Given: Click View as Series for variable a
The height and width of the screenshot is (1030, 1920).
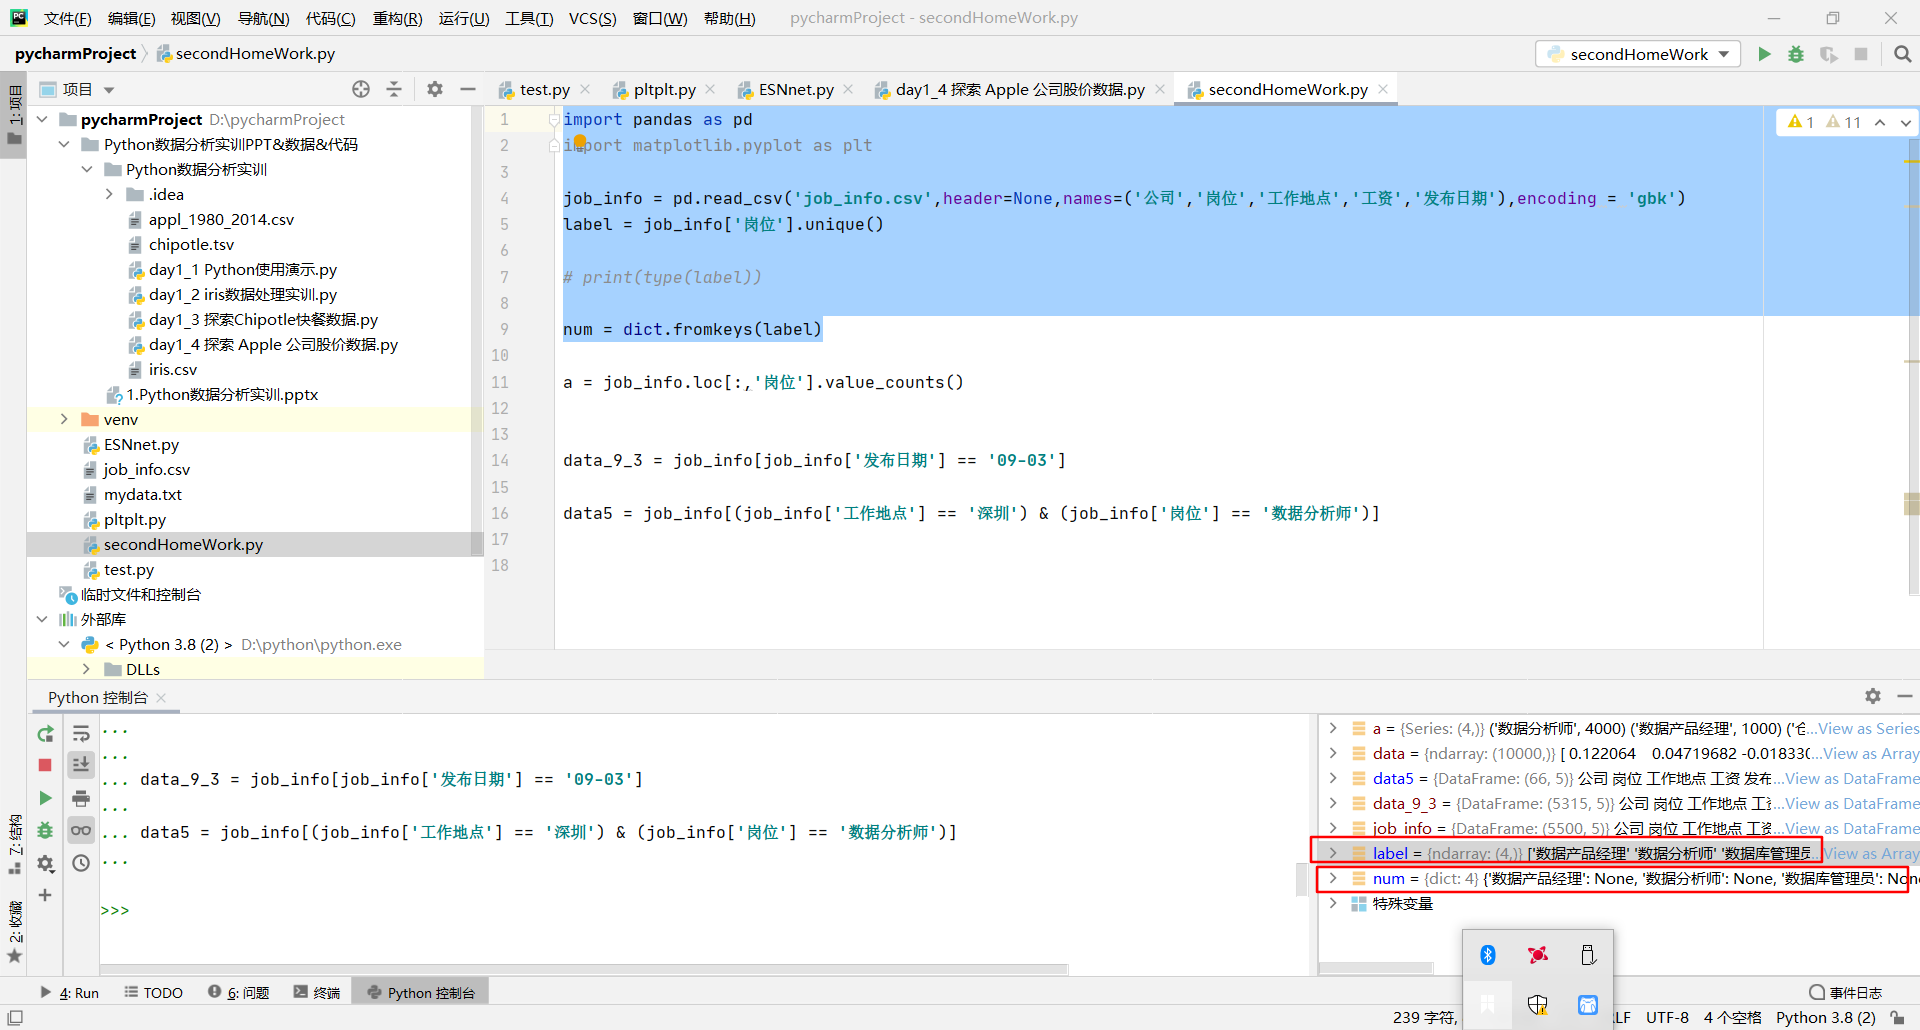Looking at the screenshot, I should 1868,728.
